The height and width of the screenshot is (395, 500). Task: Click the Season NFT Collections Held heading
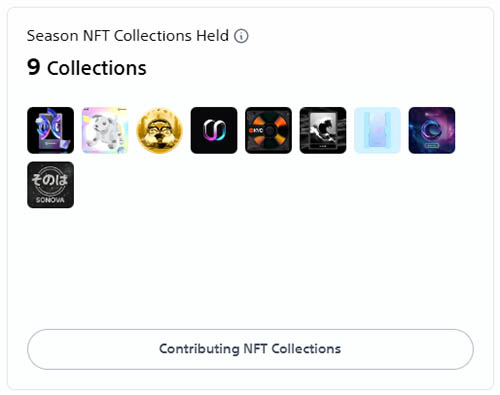128,36
